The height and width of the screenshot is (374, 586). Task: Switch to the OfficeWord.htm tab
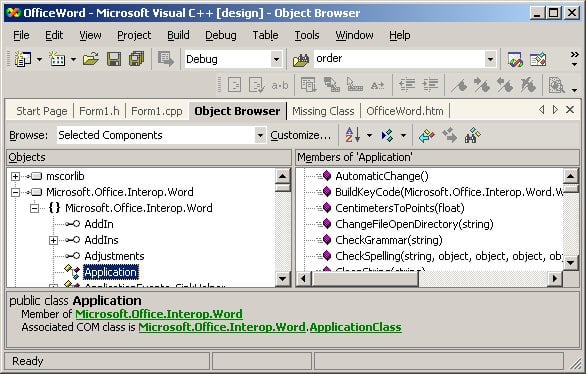tap(405, 111)
